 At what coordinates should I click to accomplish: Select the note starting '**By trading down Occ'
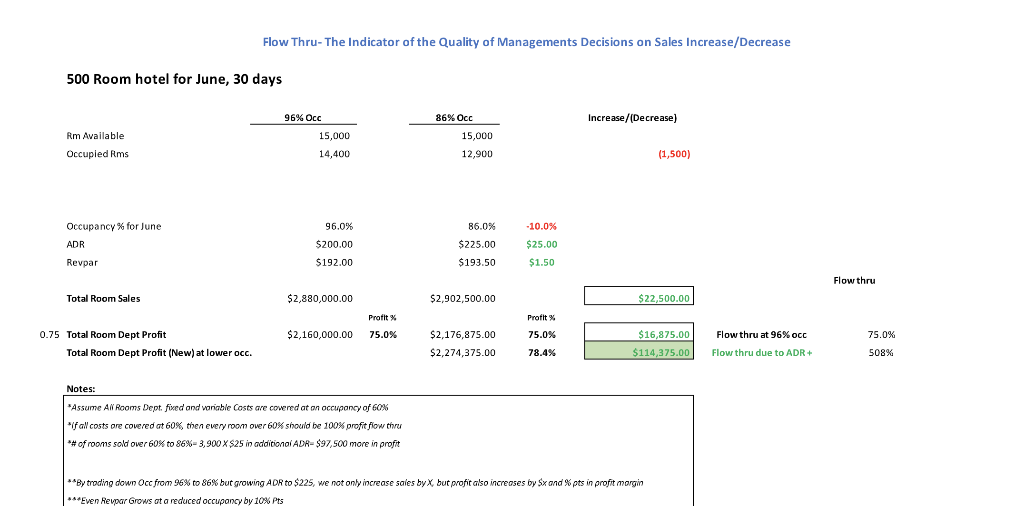[x=355, y=483]
